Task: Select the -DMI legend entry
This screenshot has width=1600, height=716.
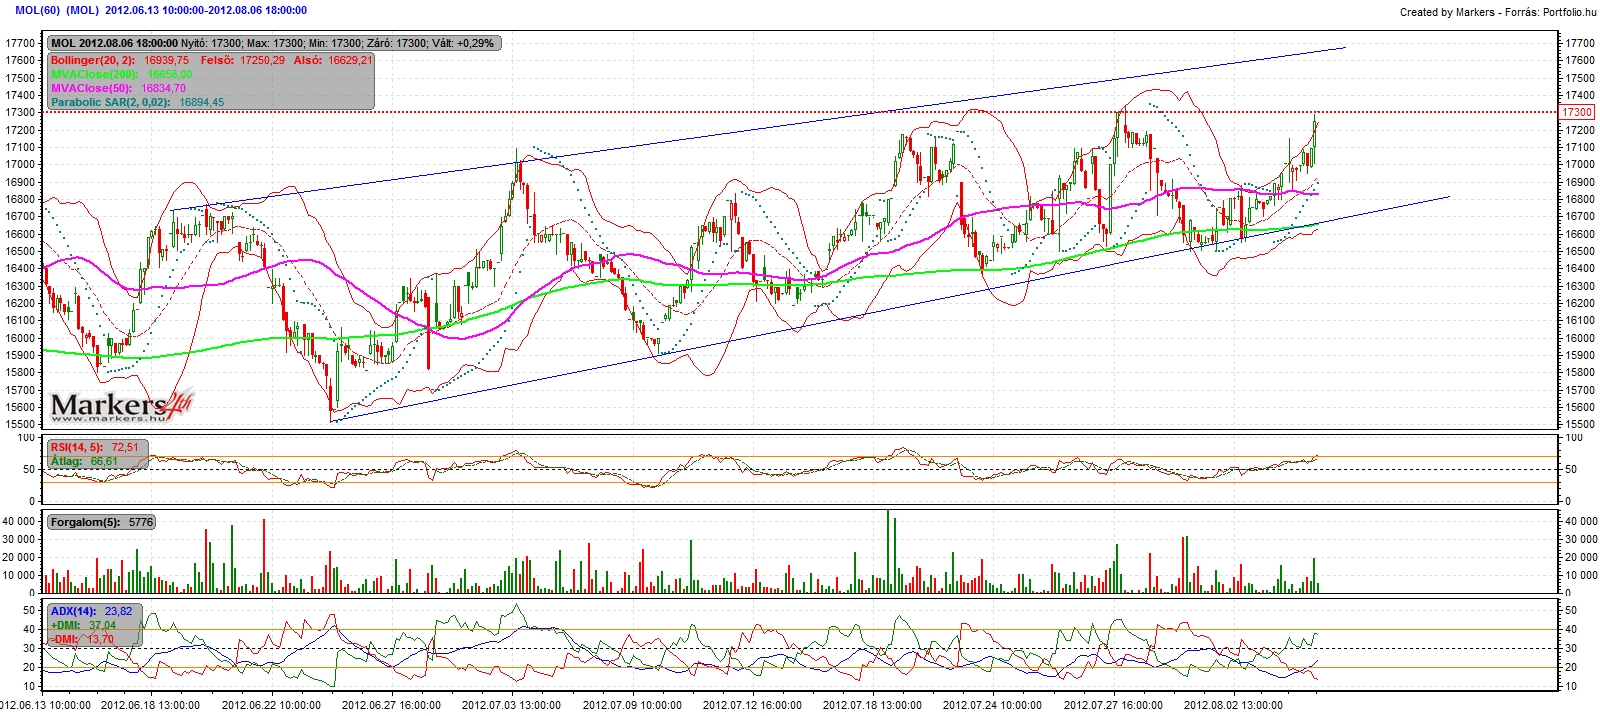Action: point(82,639)
